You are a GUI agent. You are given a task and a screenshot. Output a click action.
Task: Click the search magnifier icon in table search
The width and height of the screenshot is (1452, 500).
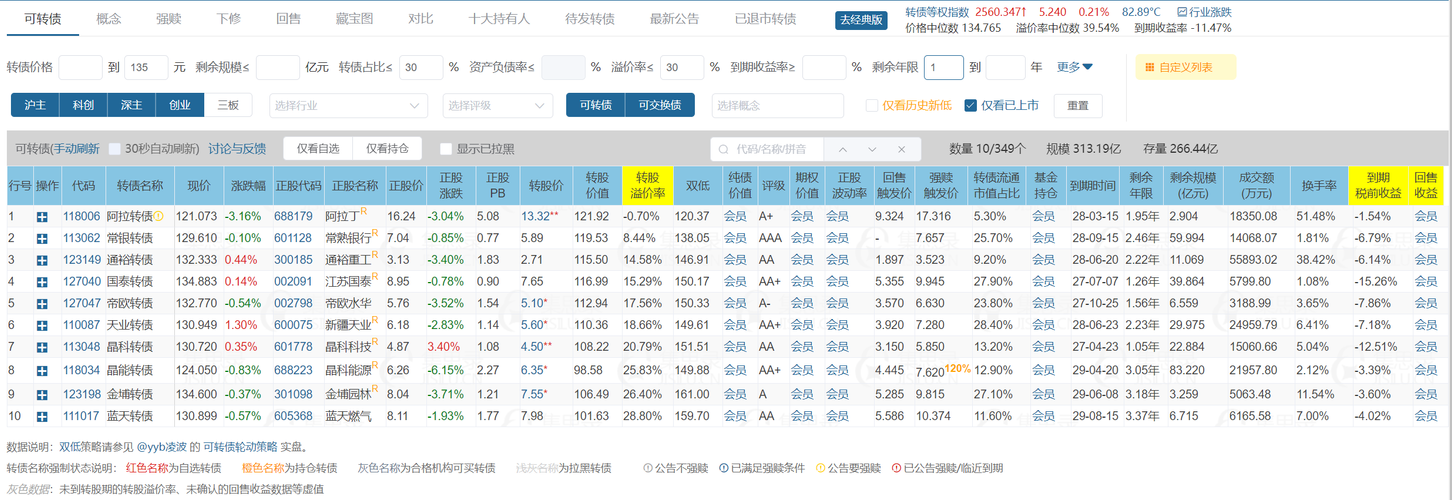(724, 149)
